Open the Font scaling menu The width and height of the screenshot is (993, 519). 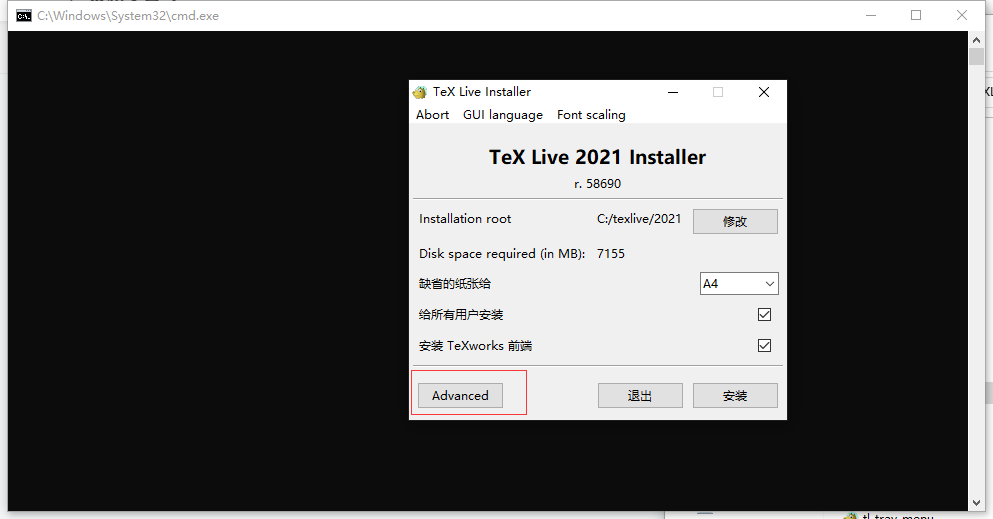click(591, 115)
